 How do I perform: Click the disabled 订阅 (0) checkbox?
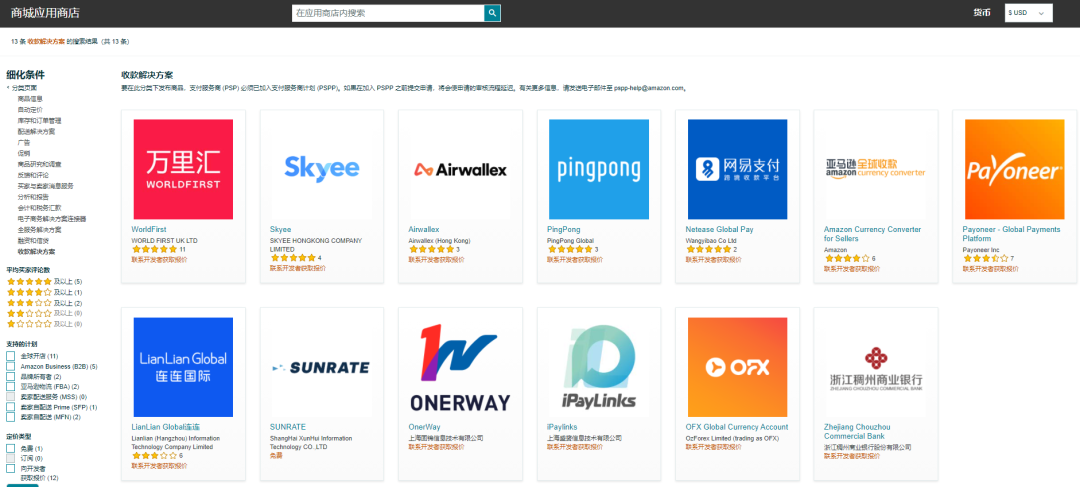click(x=10, y=458)
